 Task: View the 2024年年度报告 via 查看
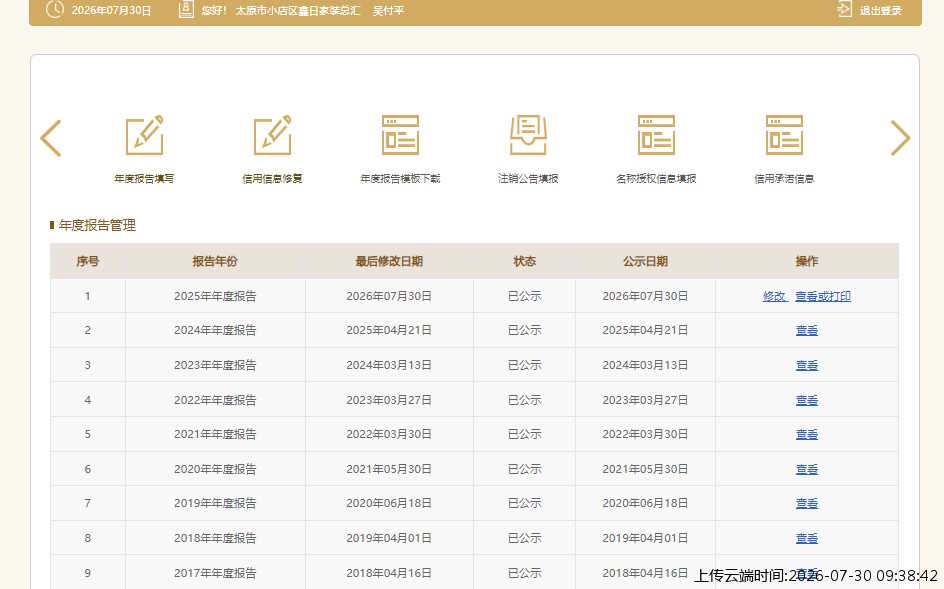[807, 330]
